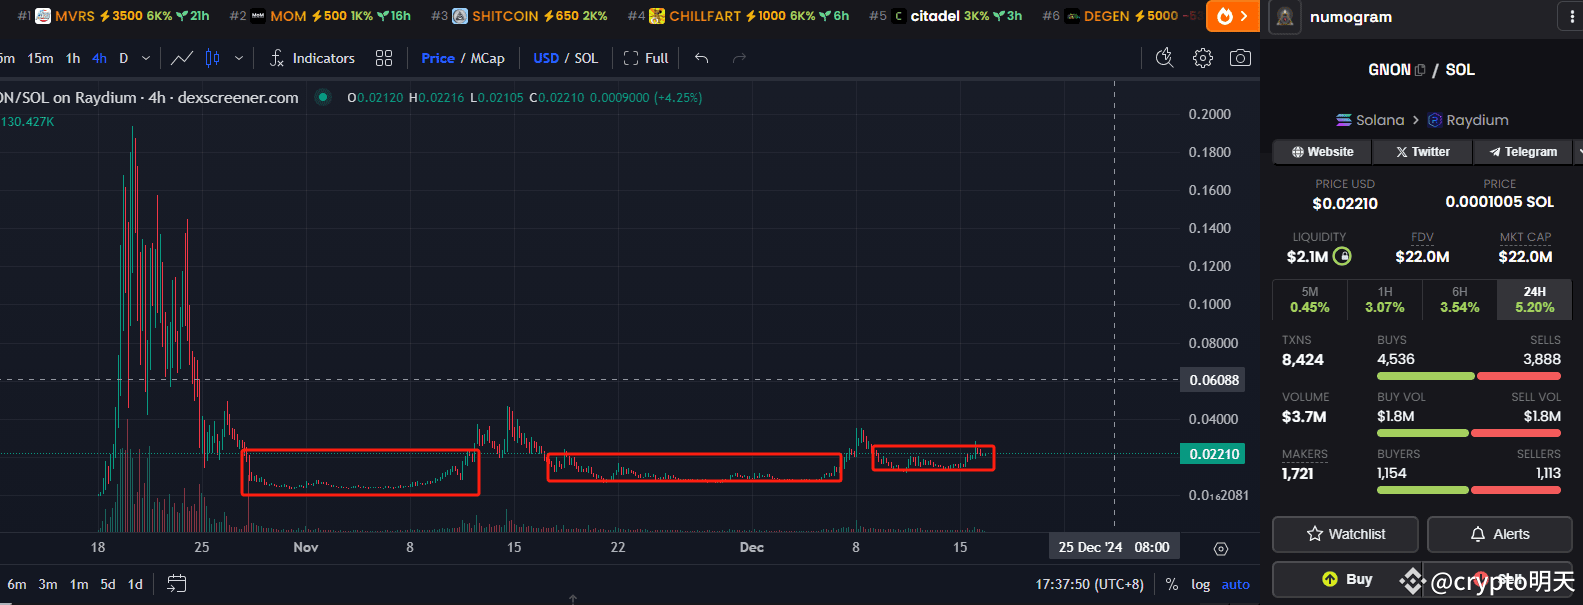This screenshot has height=605, width=1583.
Task: Toggle the green market status dot
Action: tap(322, 97)
